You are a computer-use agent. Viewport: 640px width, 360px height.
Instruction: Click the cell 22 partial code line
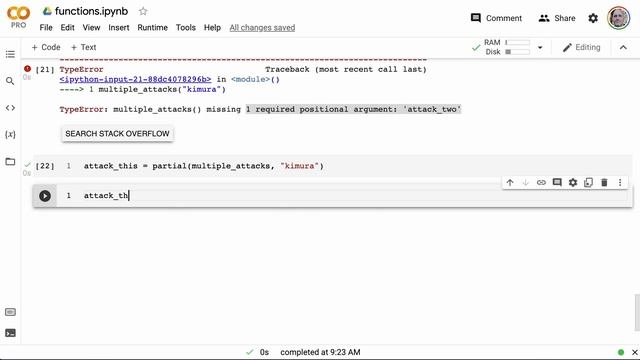204,166
